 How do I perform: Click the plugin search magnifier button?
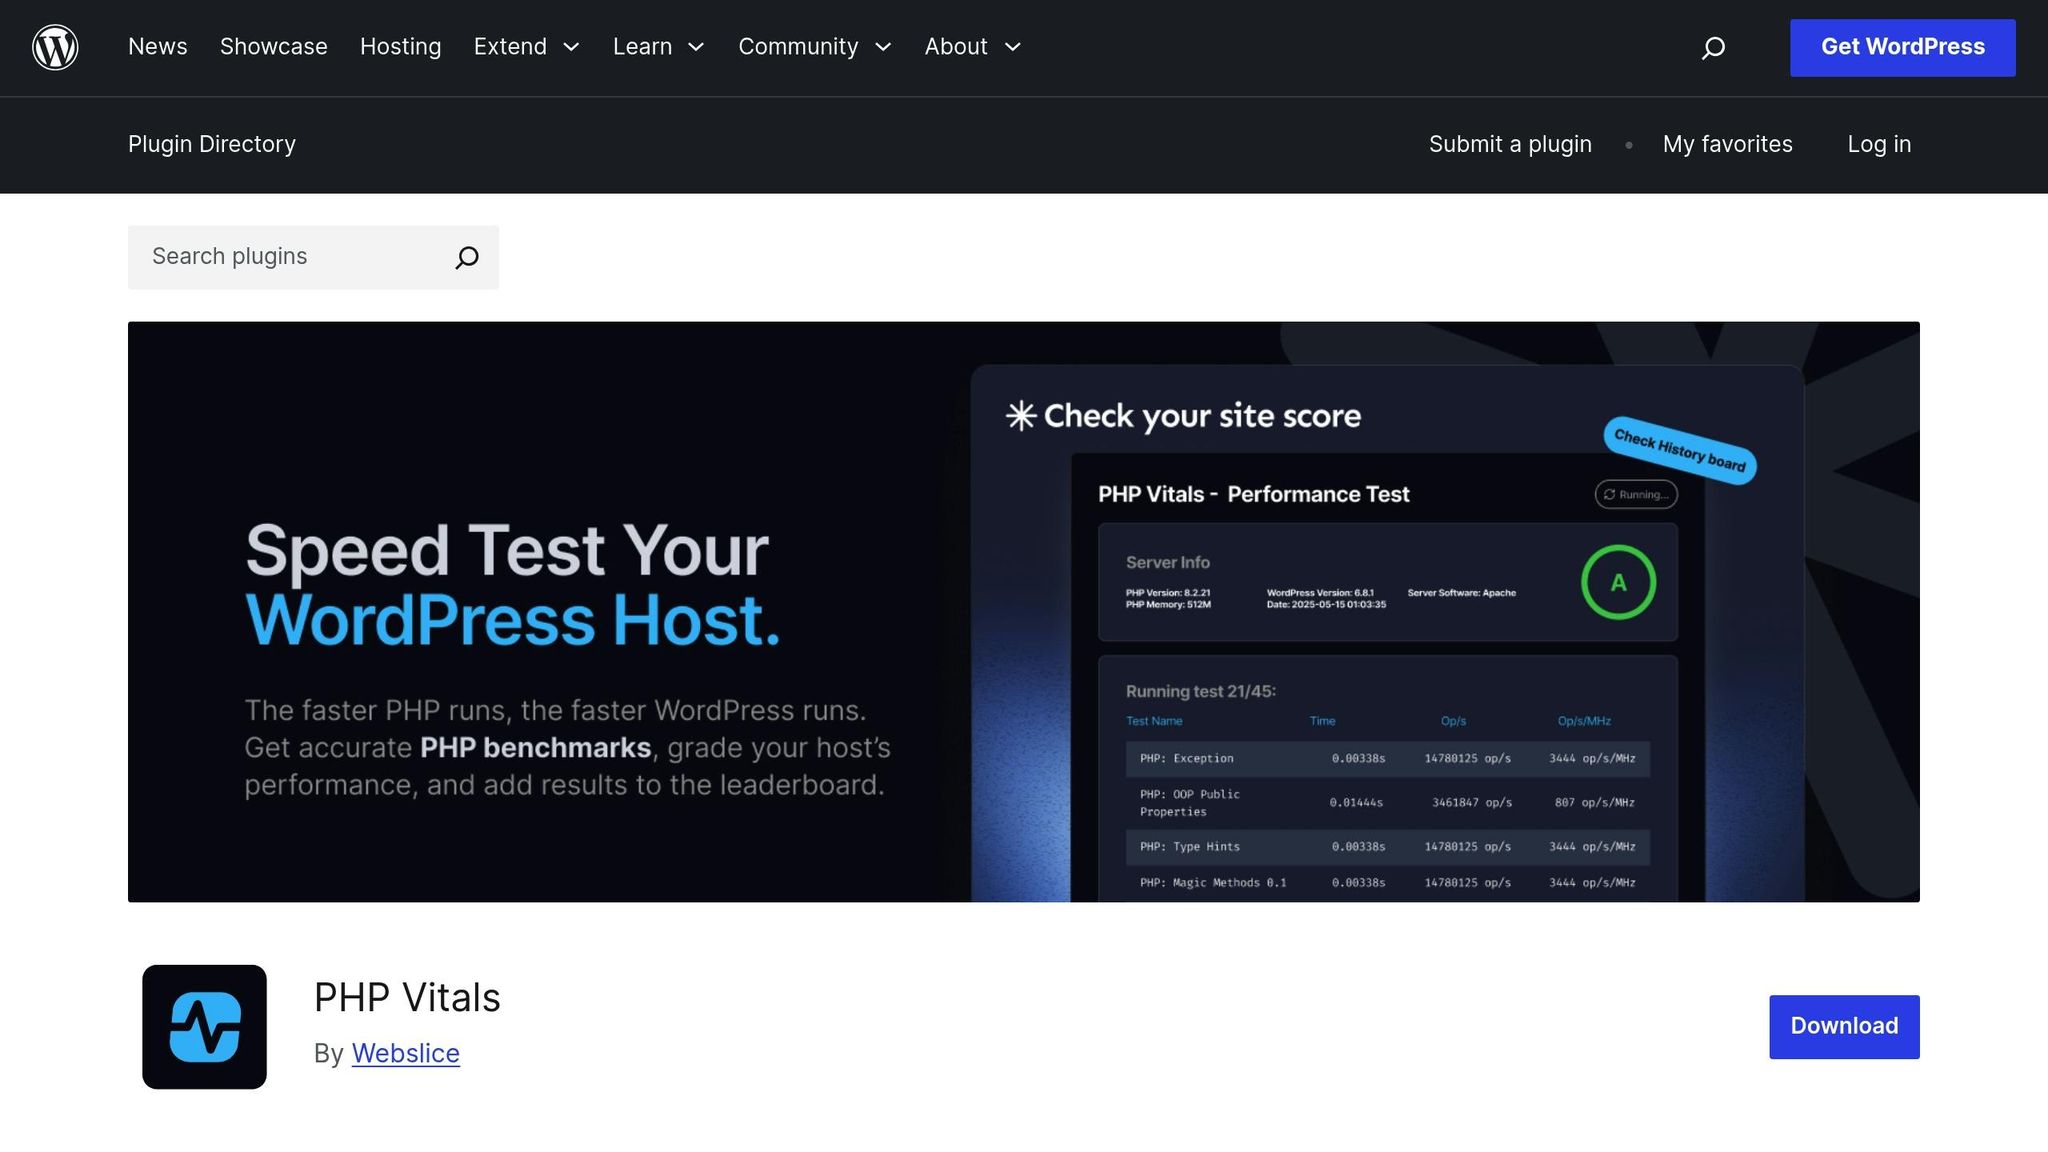(x=466, y=258)
